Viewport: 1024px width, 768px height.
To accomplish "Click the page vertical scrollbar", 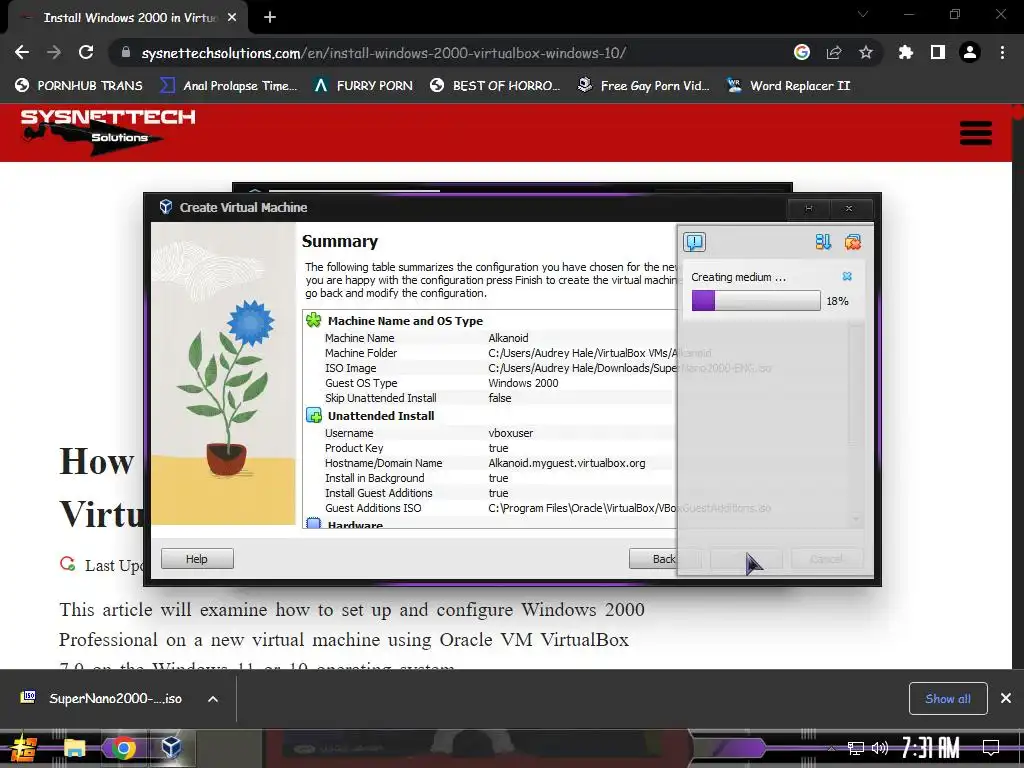I will (1017, 385).
